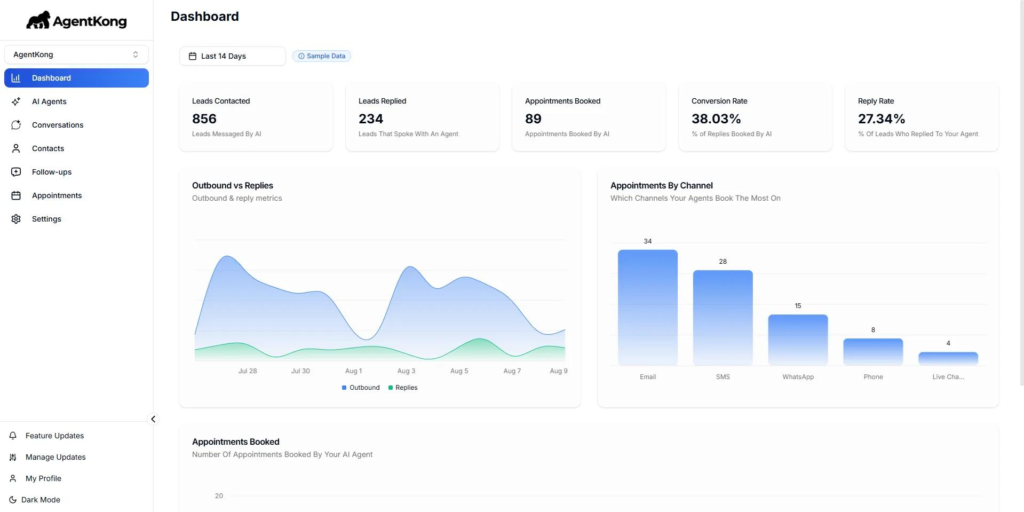Open the Last 14 Days date range picker

click(x=232, y=56)
